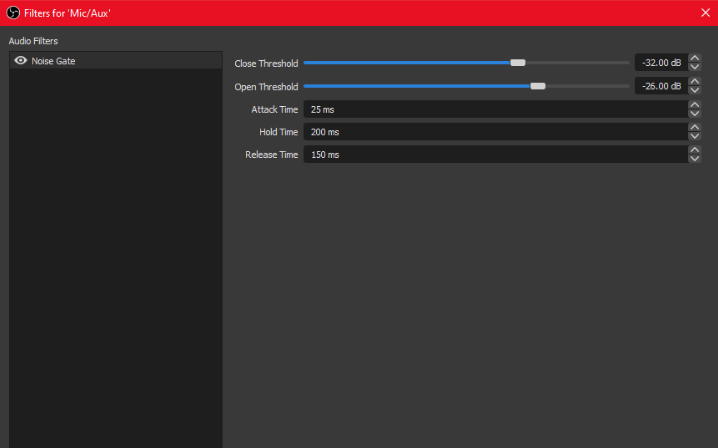Screen dimensions: 718x448
Task: Decrease Release Time with the down arrow
Action: [694, 159]
